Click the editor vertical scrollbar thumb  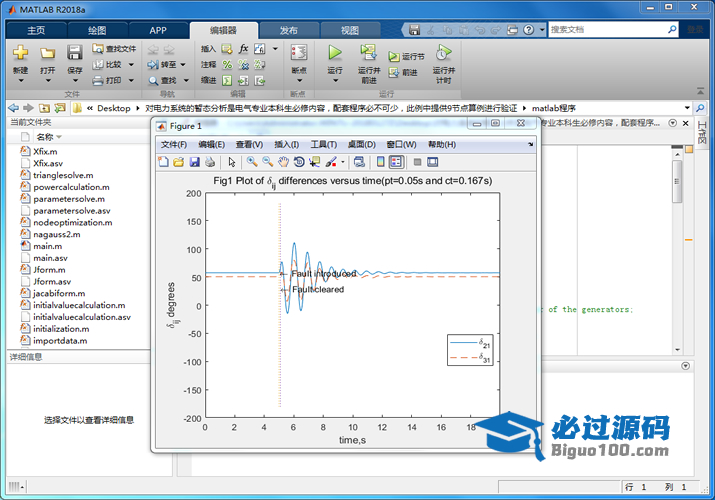(677, 181)
